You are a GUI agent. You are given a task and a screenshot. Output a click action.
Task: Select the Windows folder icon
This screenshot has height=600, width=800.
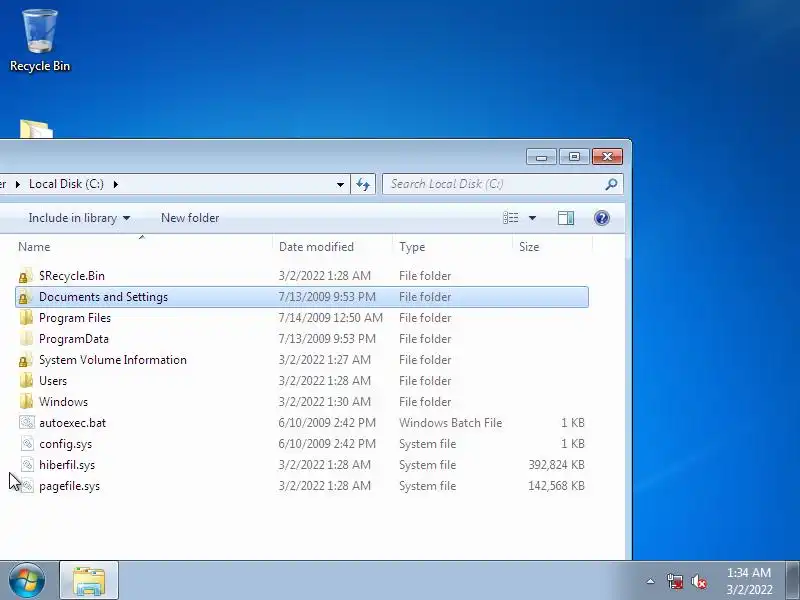click(x=26, y=402)
